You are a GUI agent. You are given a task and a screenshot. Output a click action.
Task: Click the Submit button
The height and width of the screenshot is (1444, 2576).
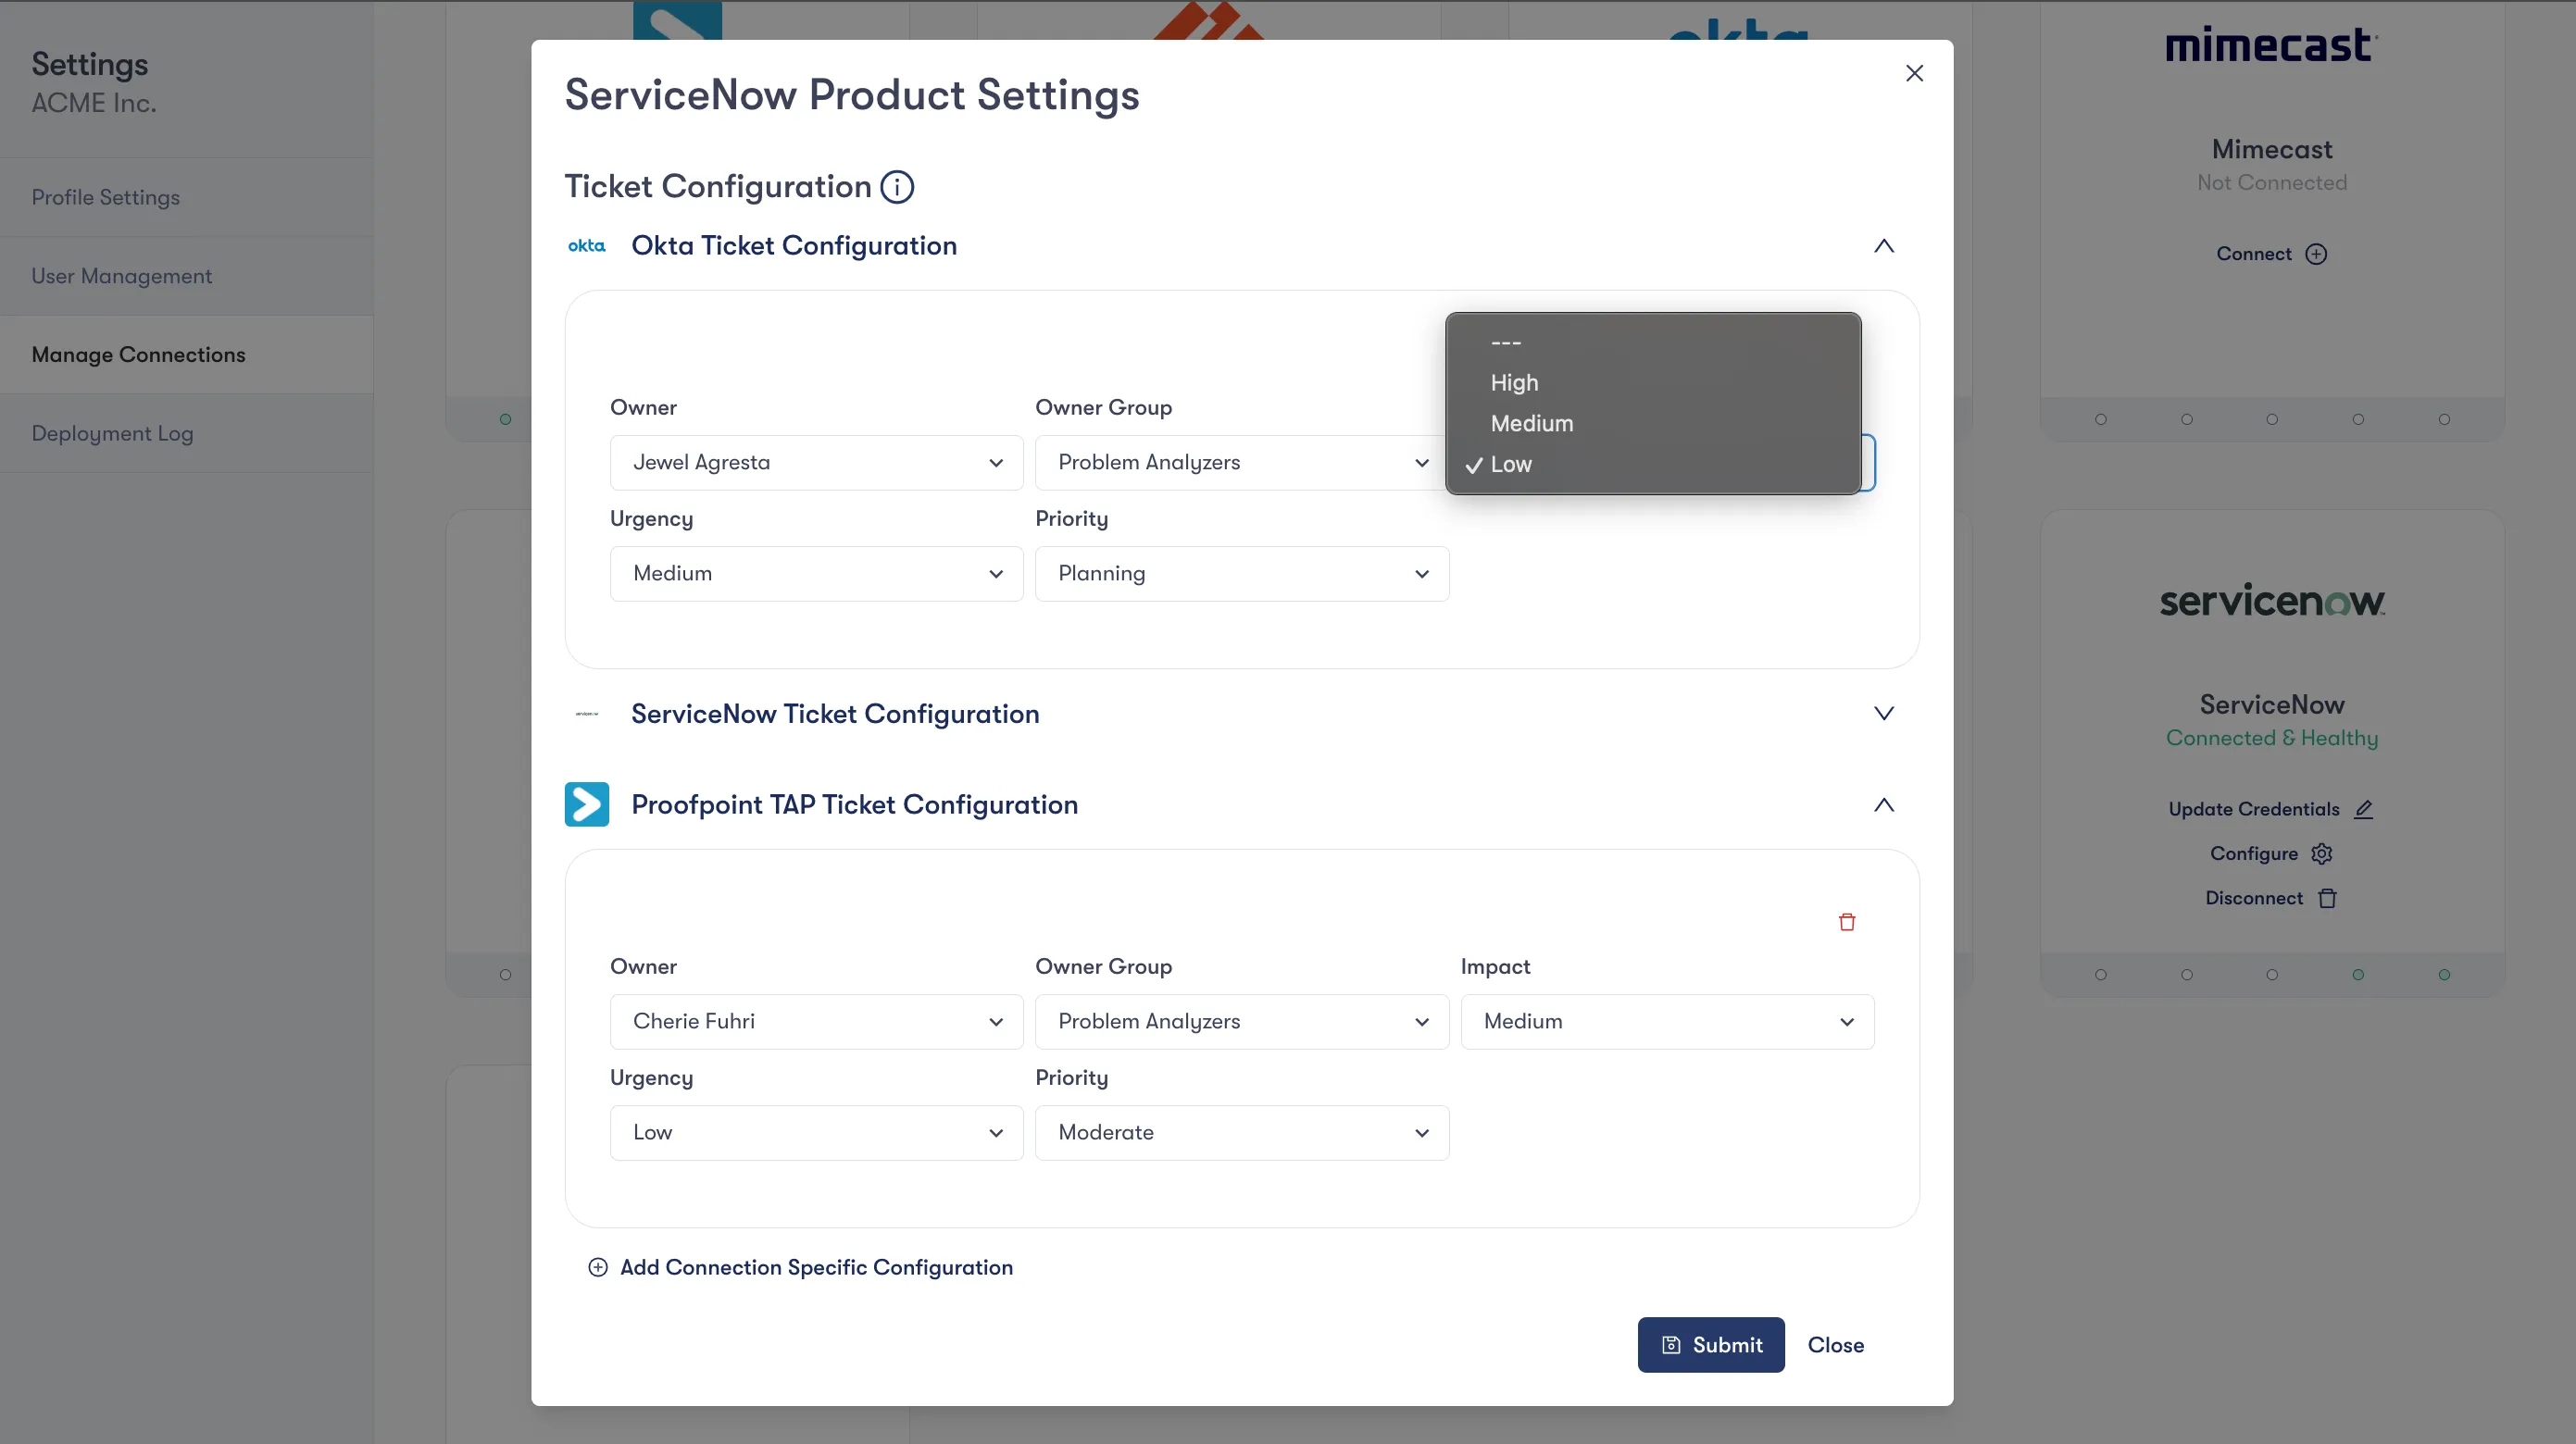[x=1710, y=1345]
